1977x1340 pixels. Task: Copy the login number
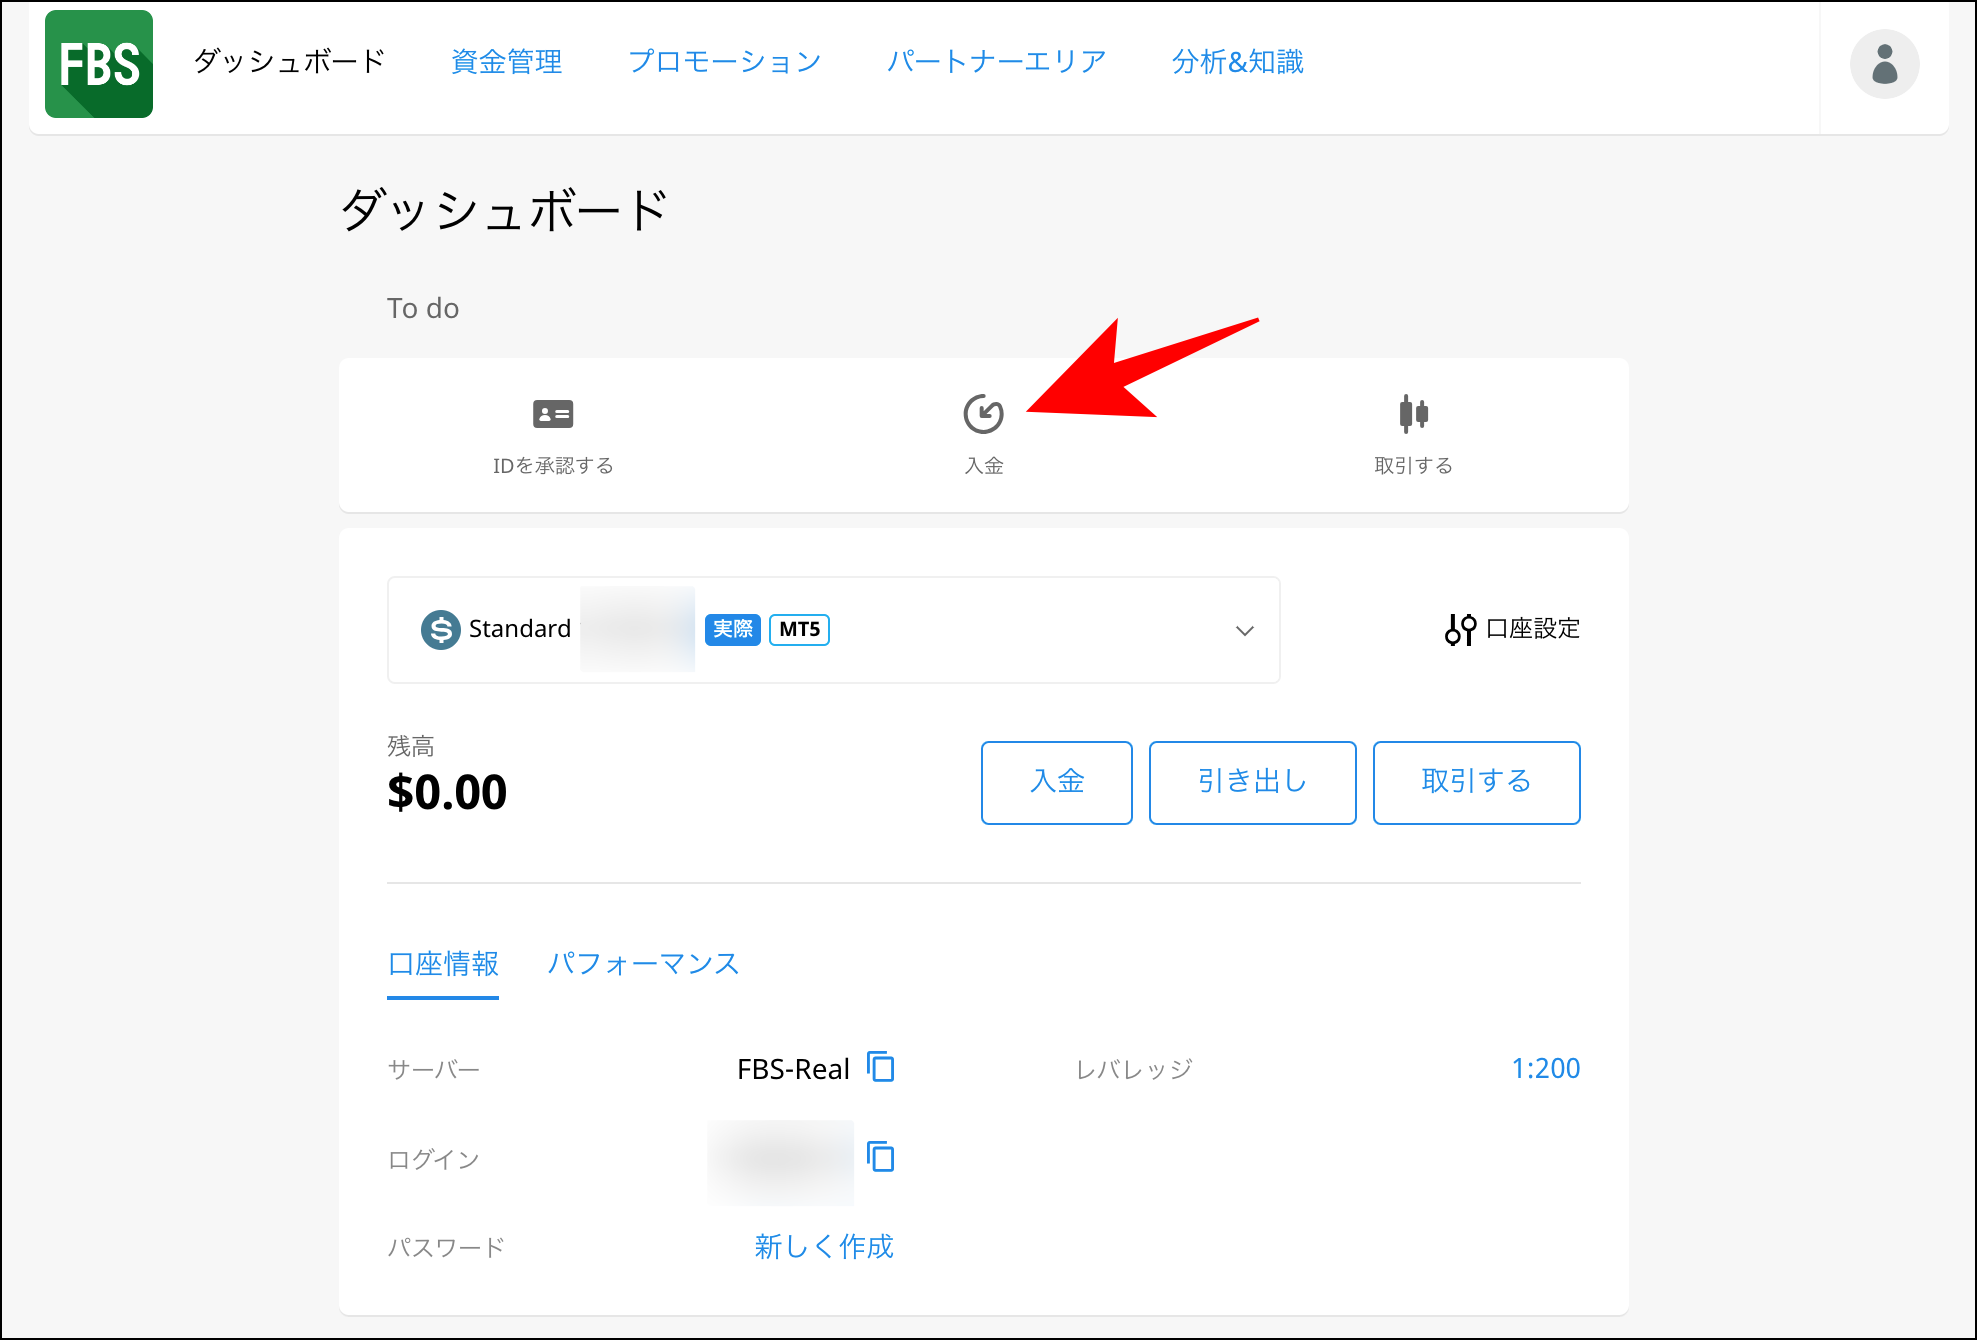(x=881, y=1158)
